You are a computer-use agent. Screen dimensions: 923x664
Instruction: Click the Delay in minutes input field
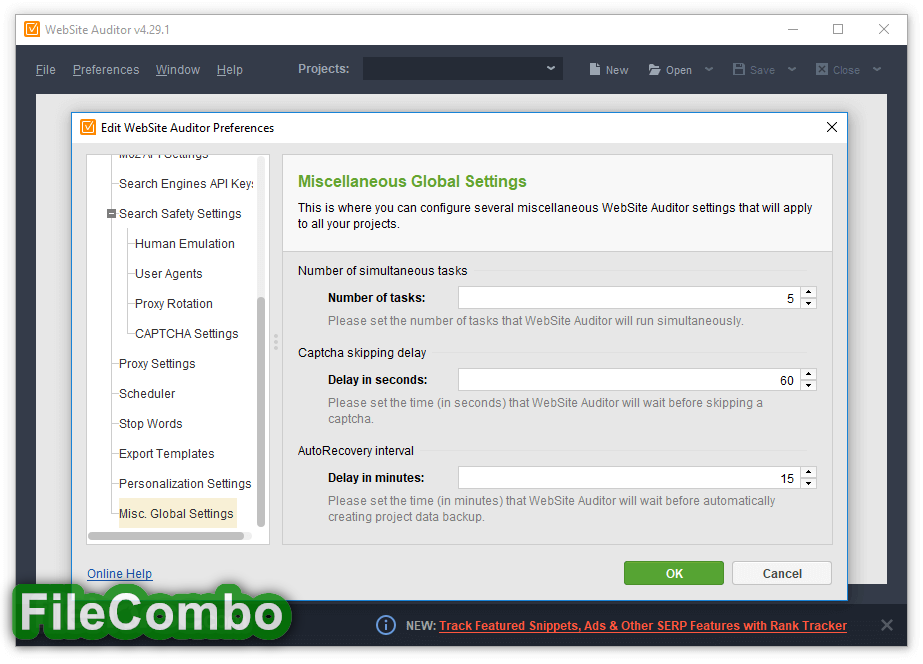pyautogui.click(x=629, y=478)
